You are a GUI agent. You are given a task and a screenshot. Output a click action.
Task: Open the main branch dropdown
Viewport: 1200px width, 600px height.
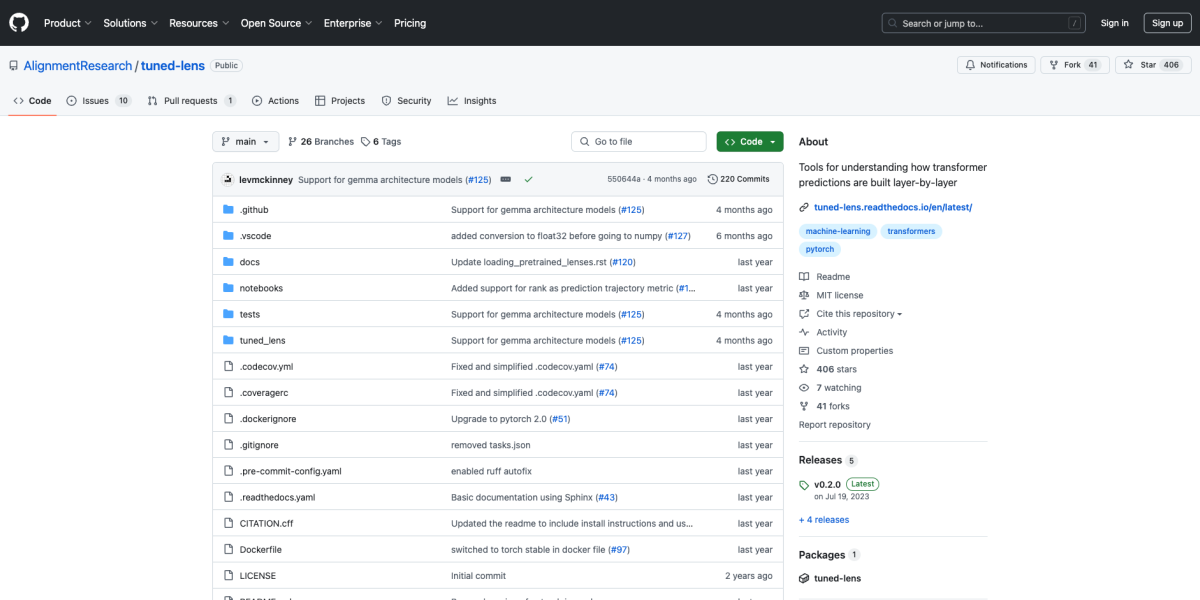coord(245,142)
